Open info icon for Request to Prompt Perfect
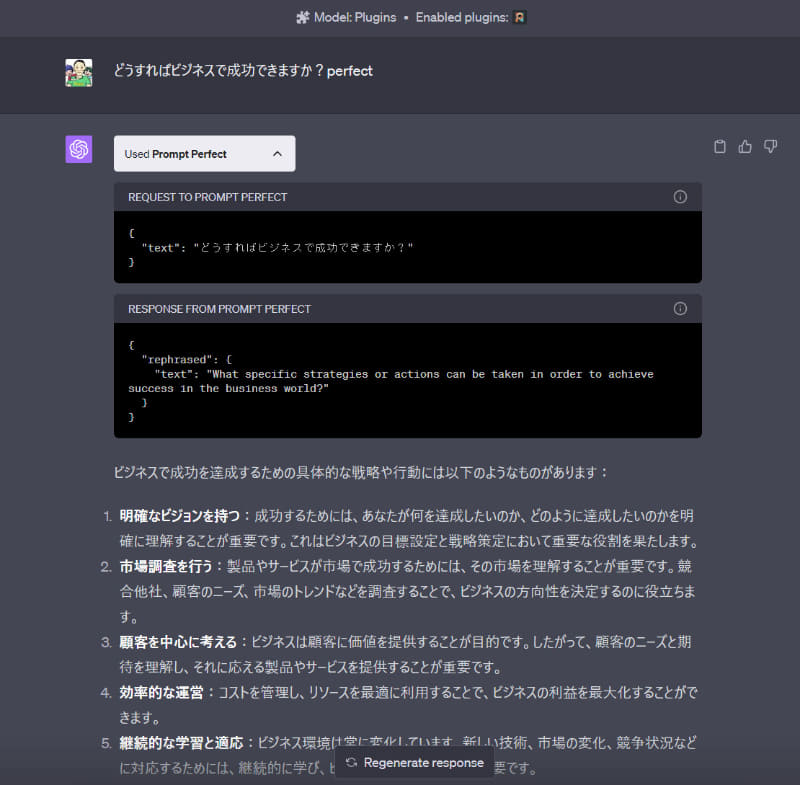 pyautogui.click(x=680, y=197)
